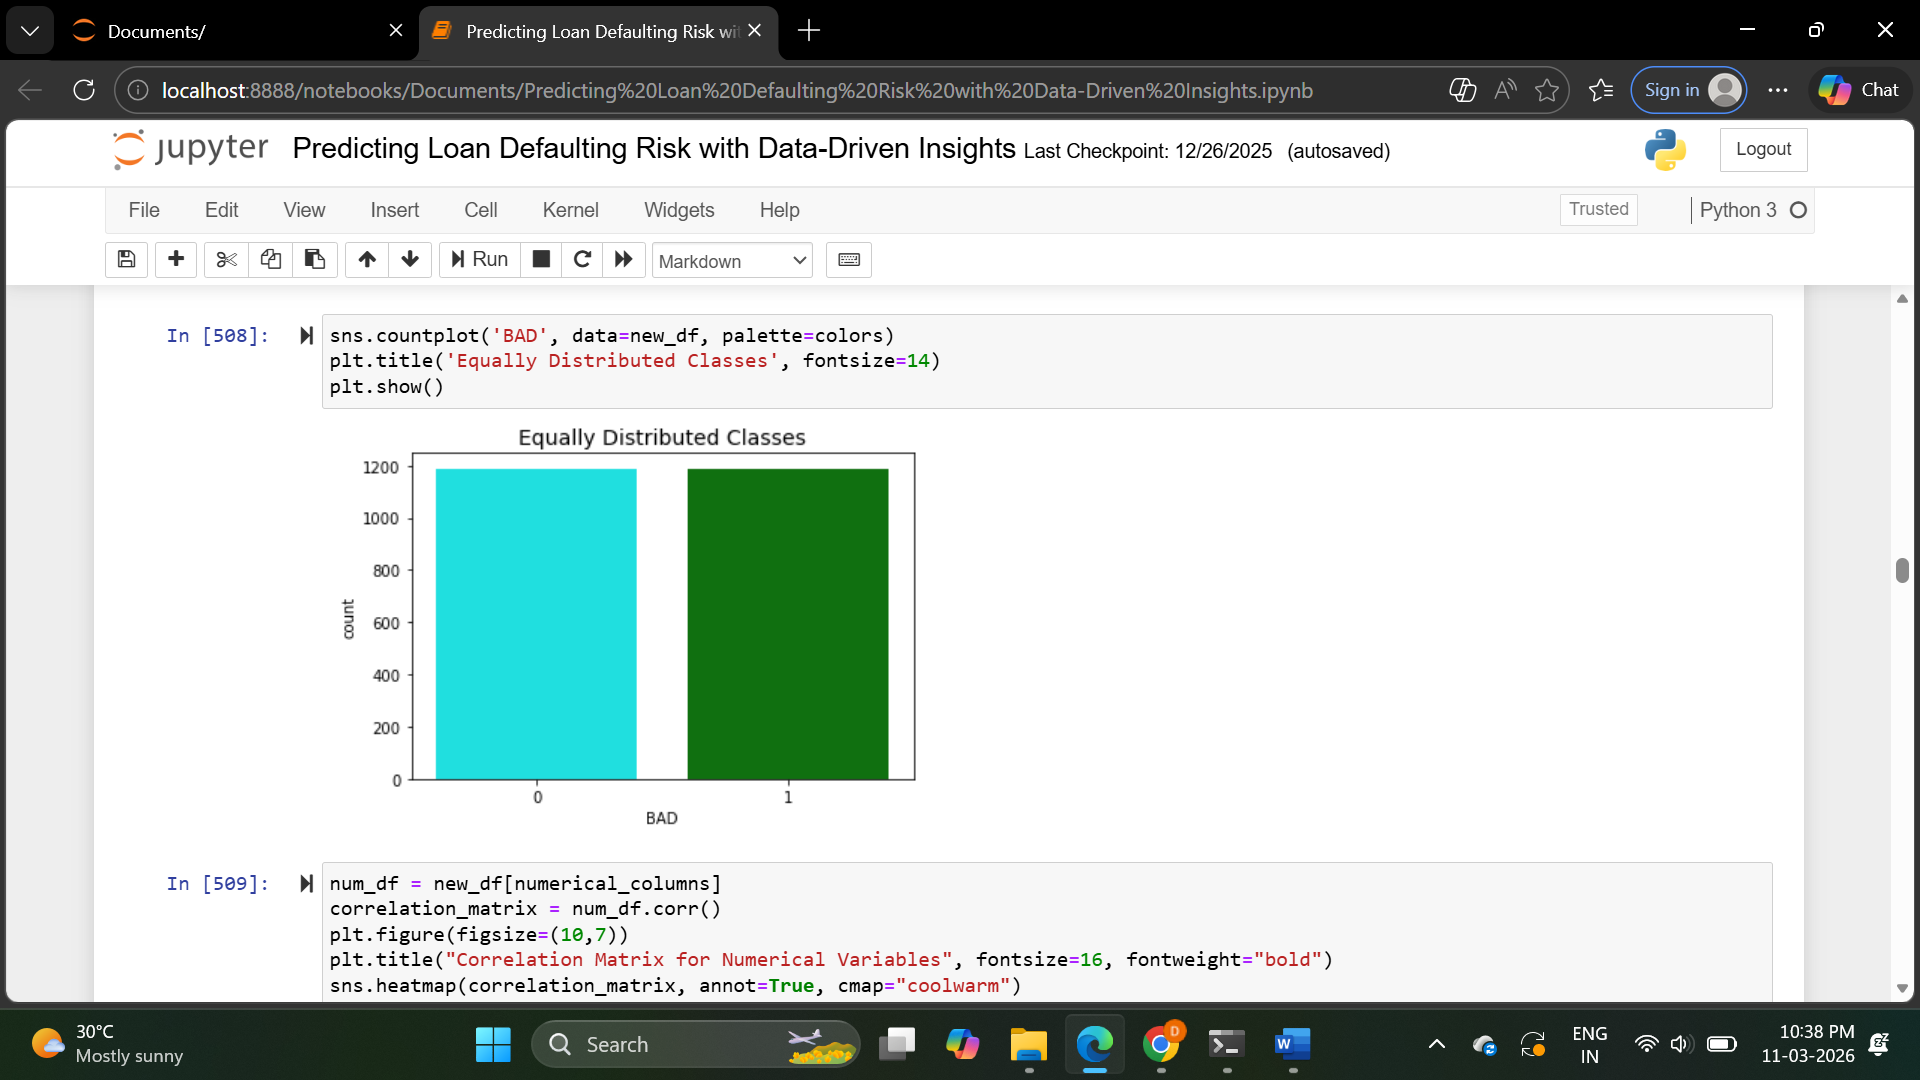Open the cell type Markdown dropdown
Image resolution: width=1920 pixels, height=1080 pixels.
pos(732,261)
